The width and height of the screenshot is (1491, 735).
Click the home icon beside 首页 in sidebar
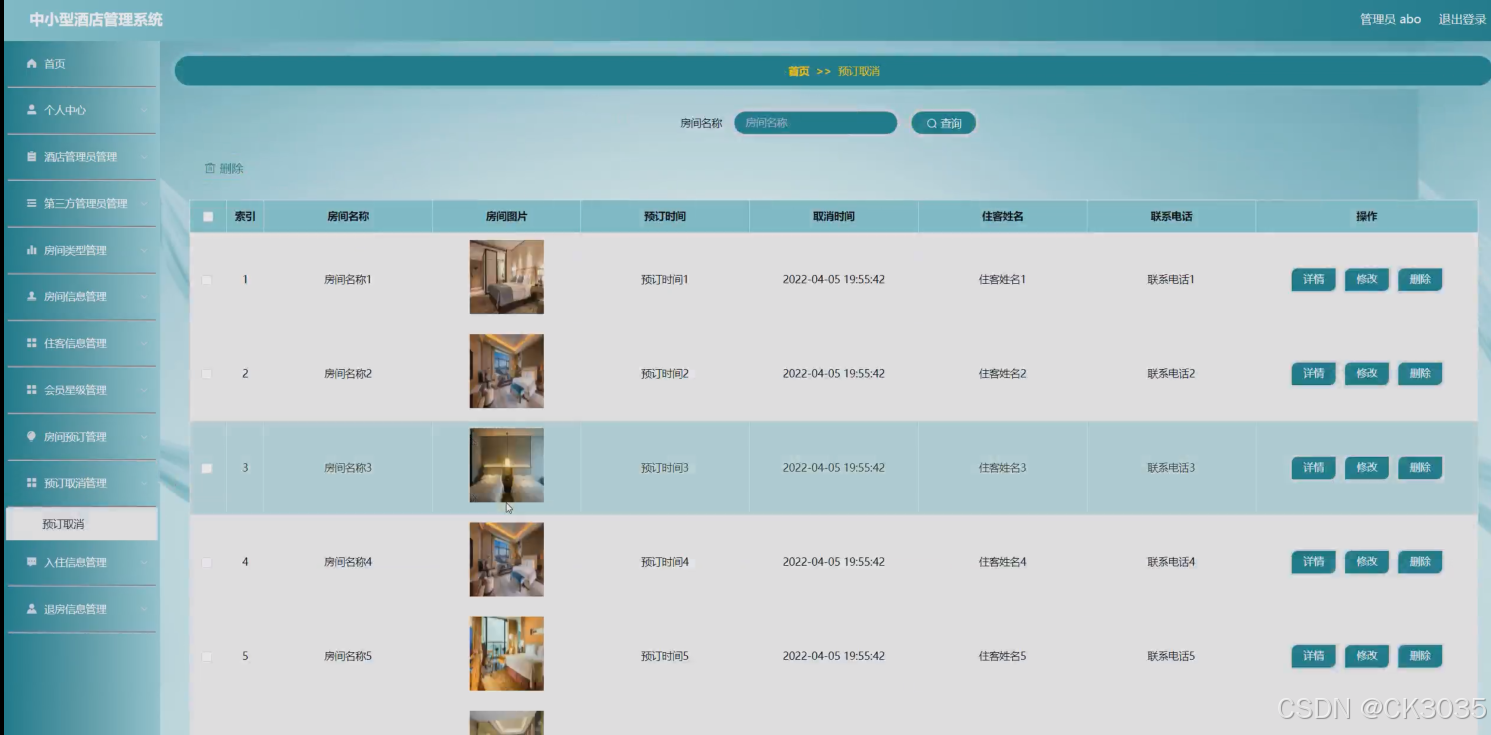click(x=31, y=64)
